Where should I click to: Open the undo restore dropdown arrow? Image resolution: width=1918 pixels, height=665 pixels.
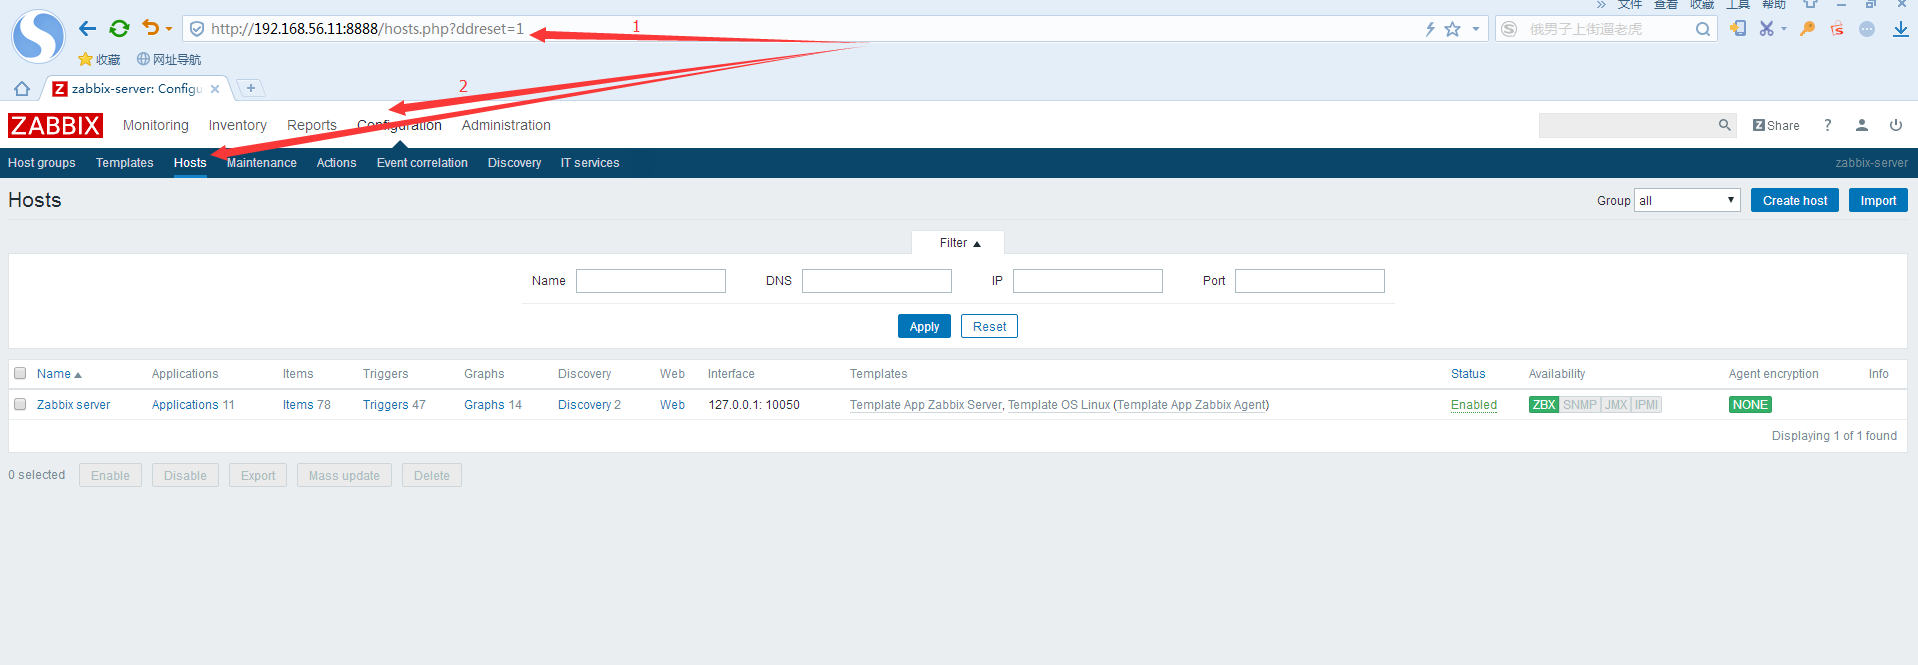tap(168, 29)
